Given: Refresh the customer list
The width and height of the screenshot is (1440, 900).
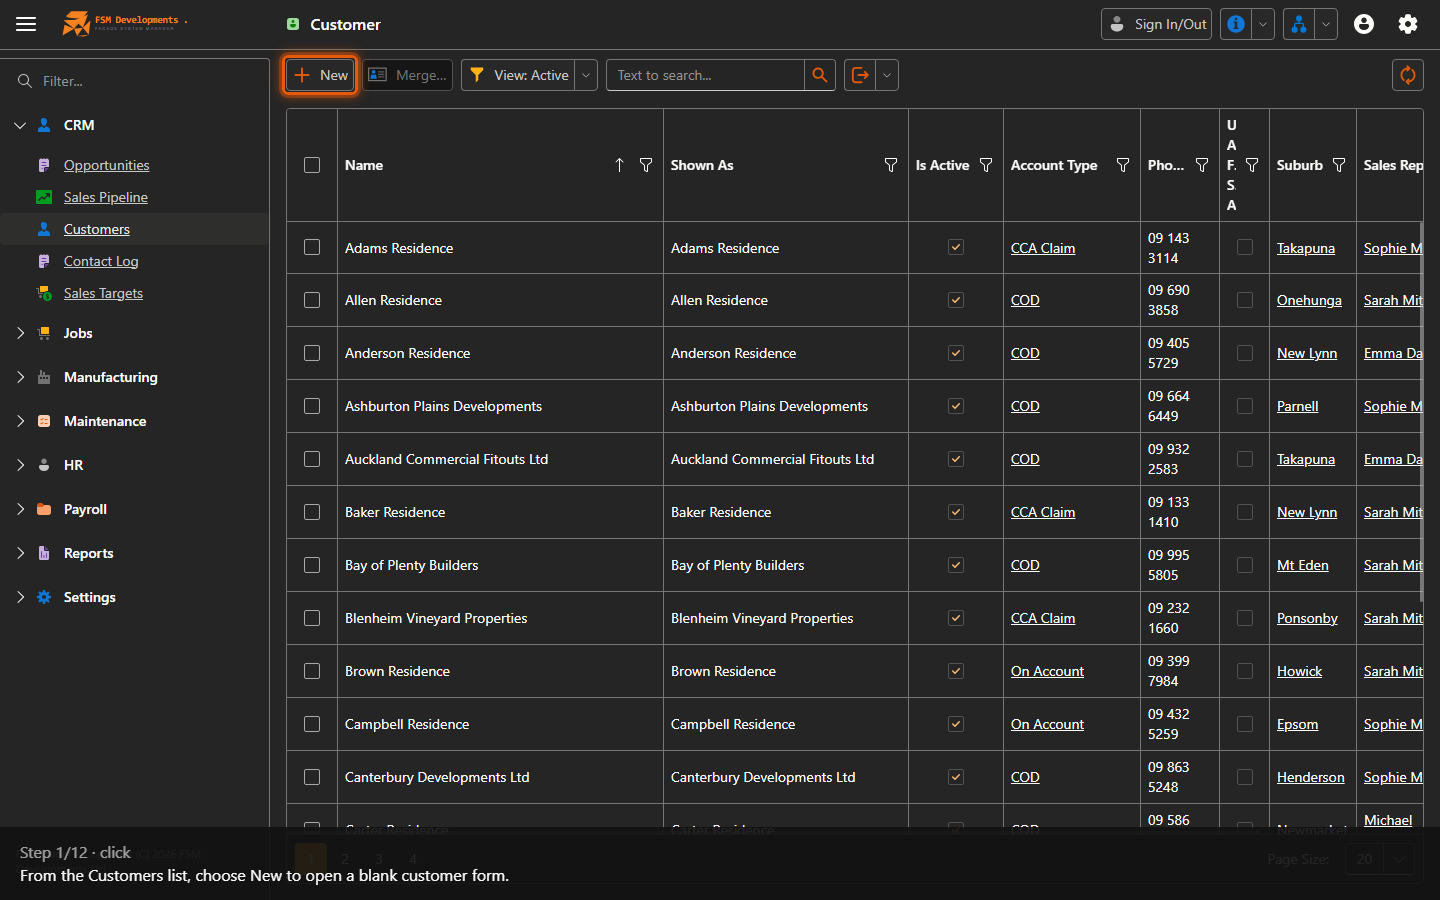Looking at the screenshot, I should (x=1408, y=75).
